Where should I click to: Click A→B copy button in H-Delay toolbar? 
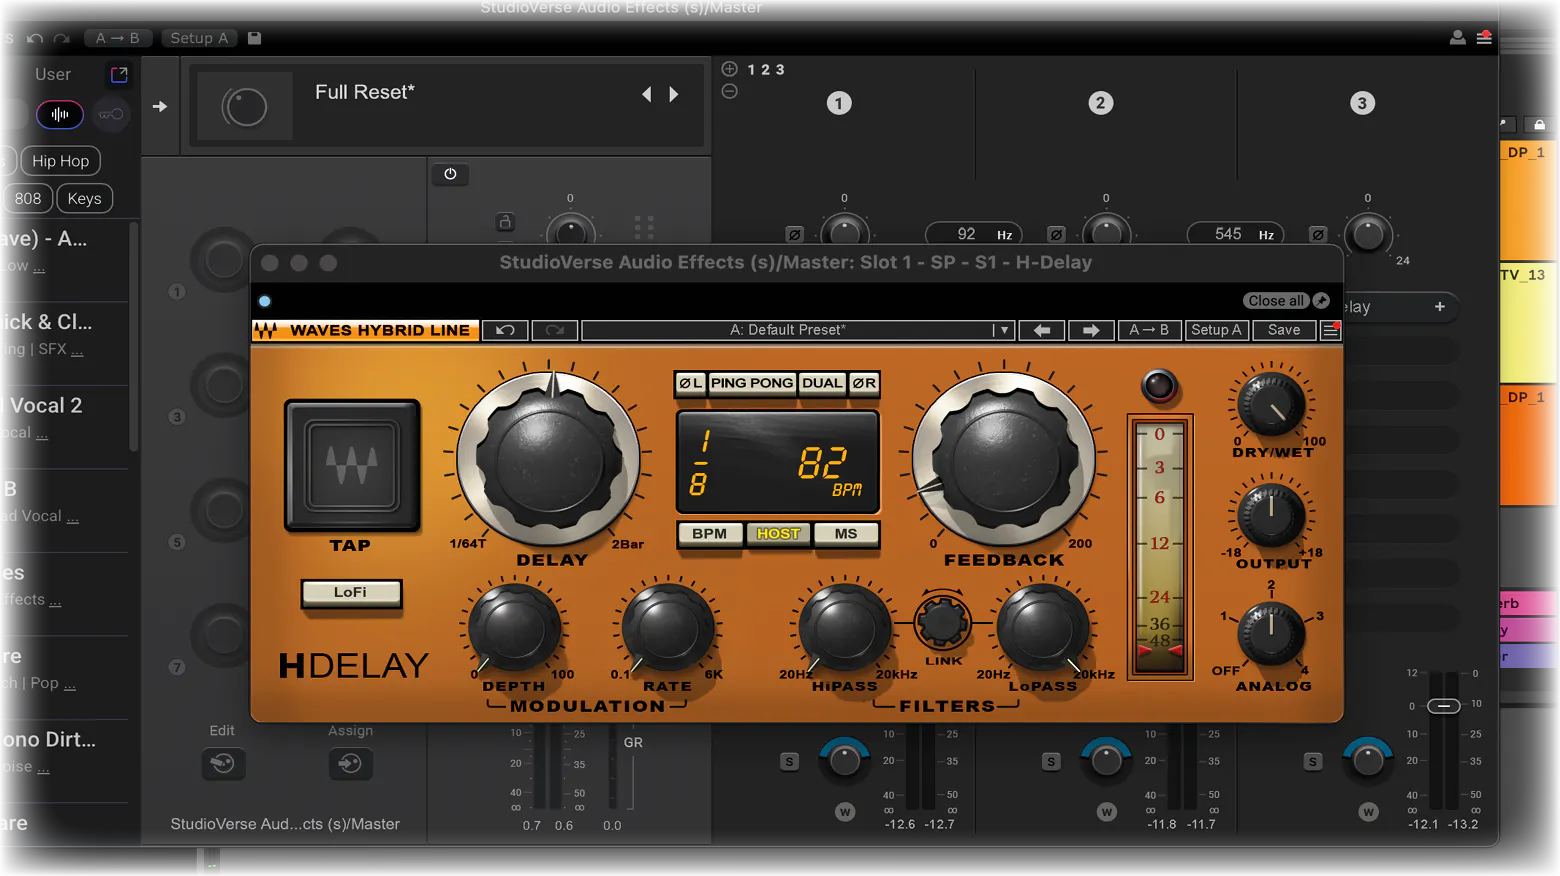point(1149,330)
